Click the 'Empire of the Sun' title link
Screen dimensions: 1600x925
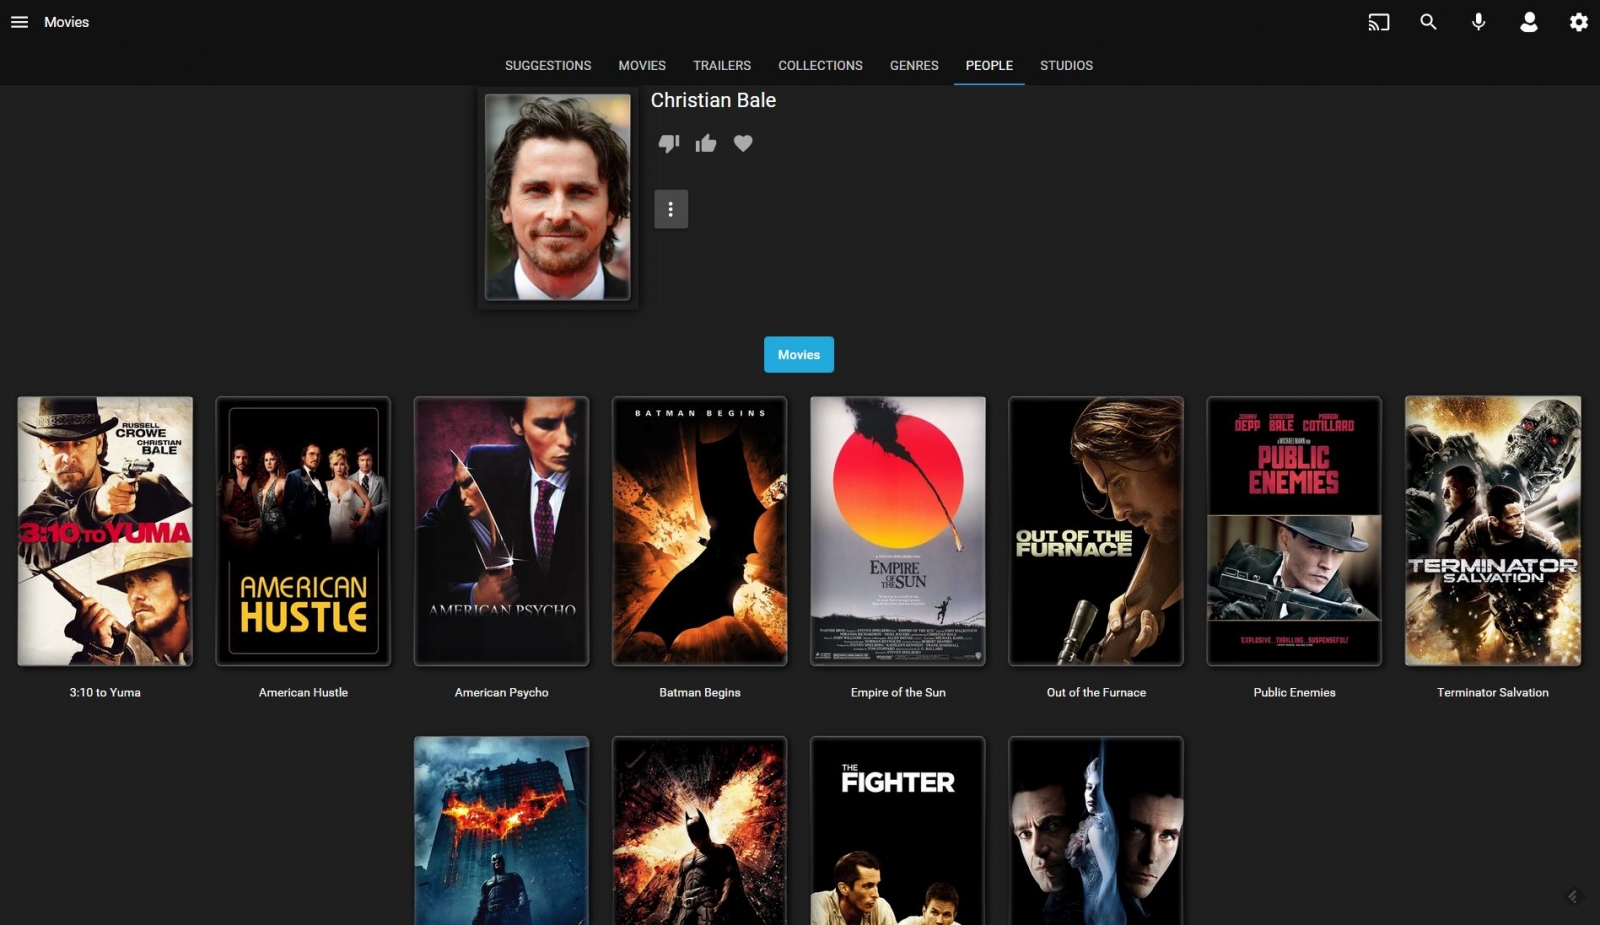pyautogui.click(x=898, y=692)
